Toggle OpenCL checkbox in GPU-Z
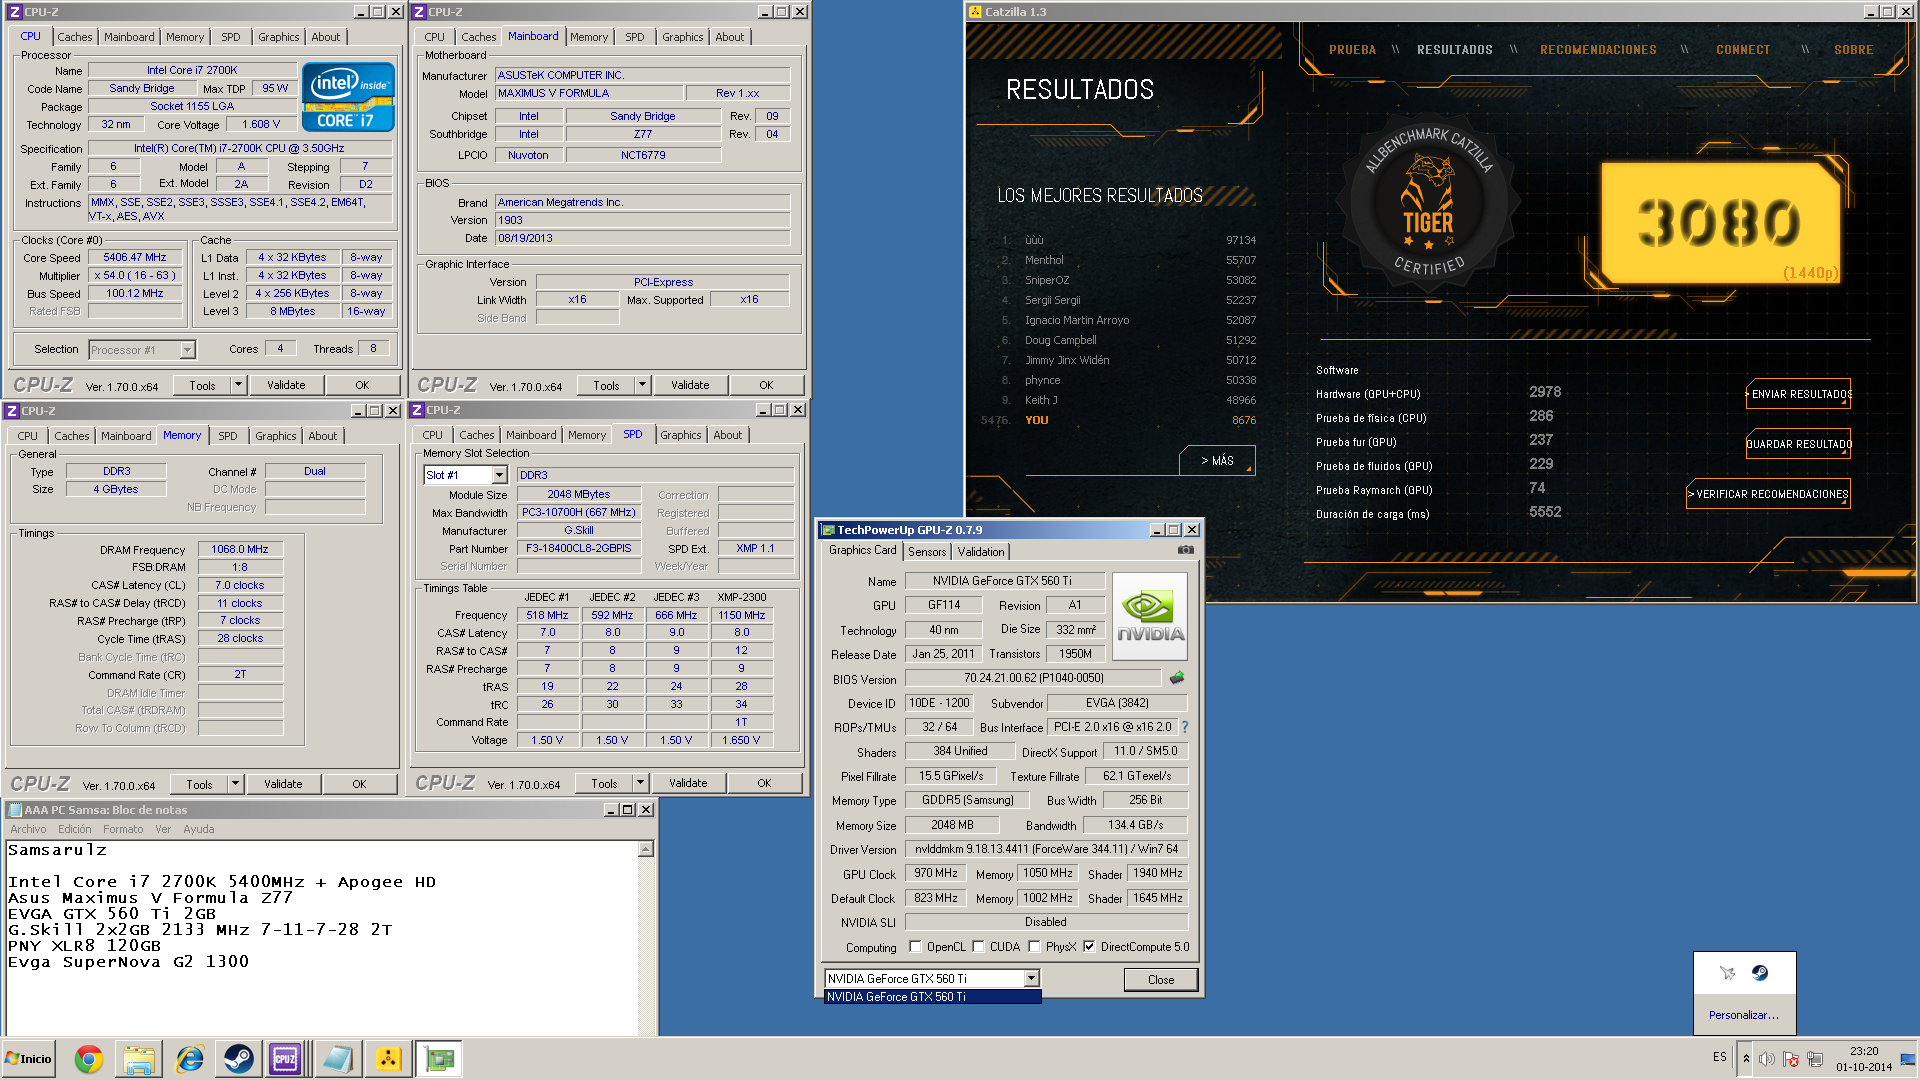The image size is (1920, 1080). pyautogui.click(x=915, y=947)
